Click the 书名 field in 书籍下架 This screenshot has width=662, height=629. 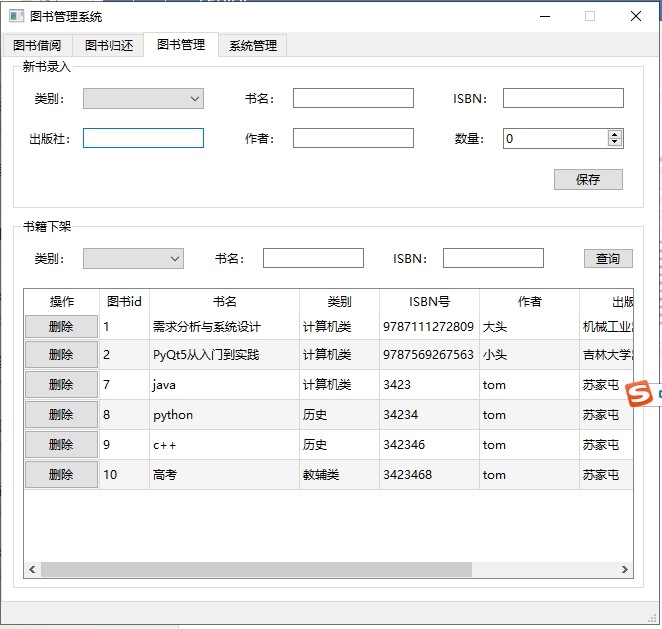pyautogui.click(x=313, y=258)
